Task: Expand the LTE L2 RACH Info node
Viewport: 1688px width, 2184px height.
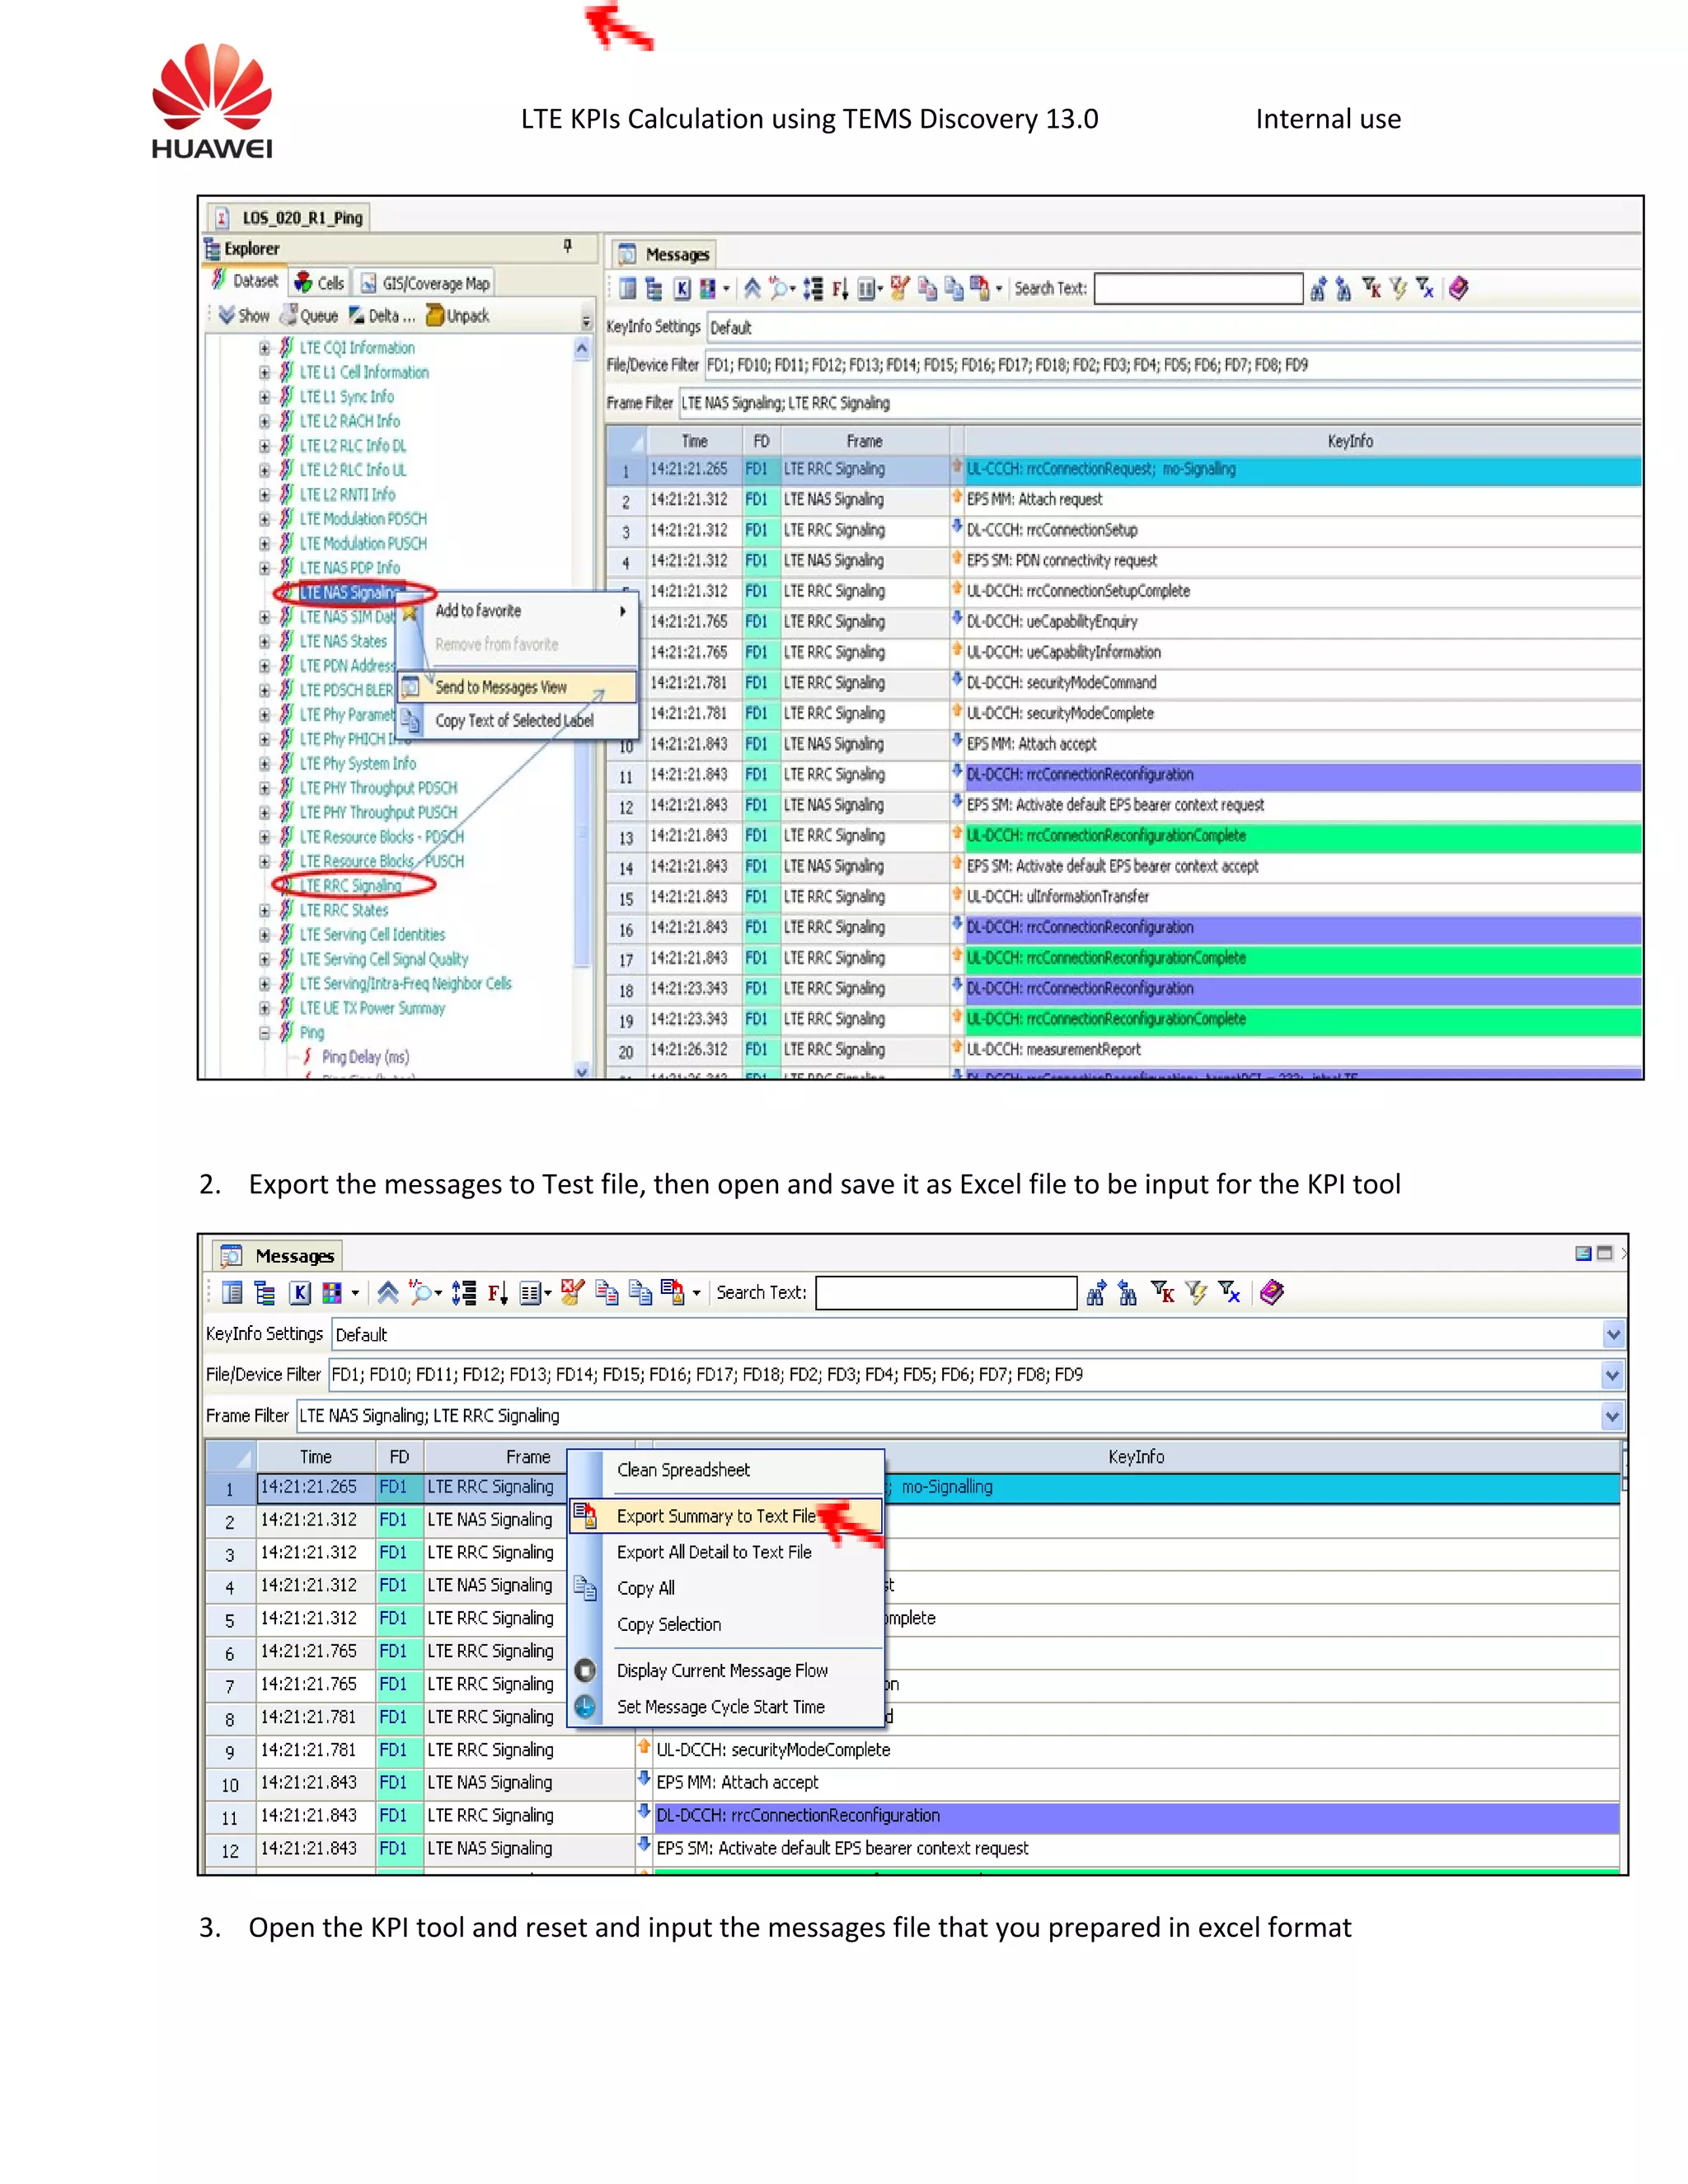Action: (x=264, y=422)
